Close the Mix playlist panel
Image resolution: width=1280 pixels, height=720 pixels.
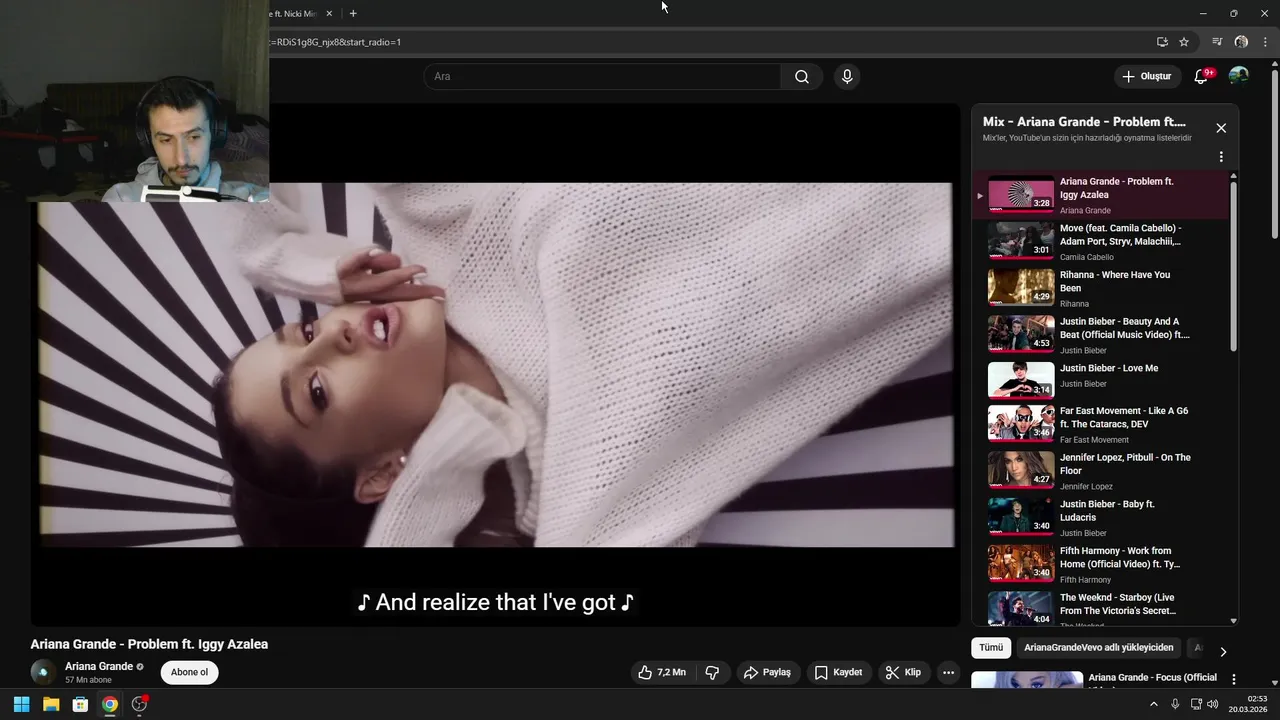1221,128
